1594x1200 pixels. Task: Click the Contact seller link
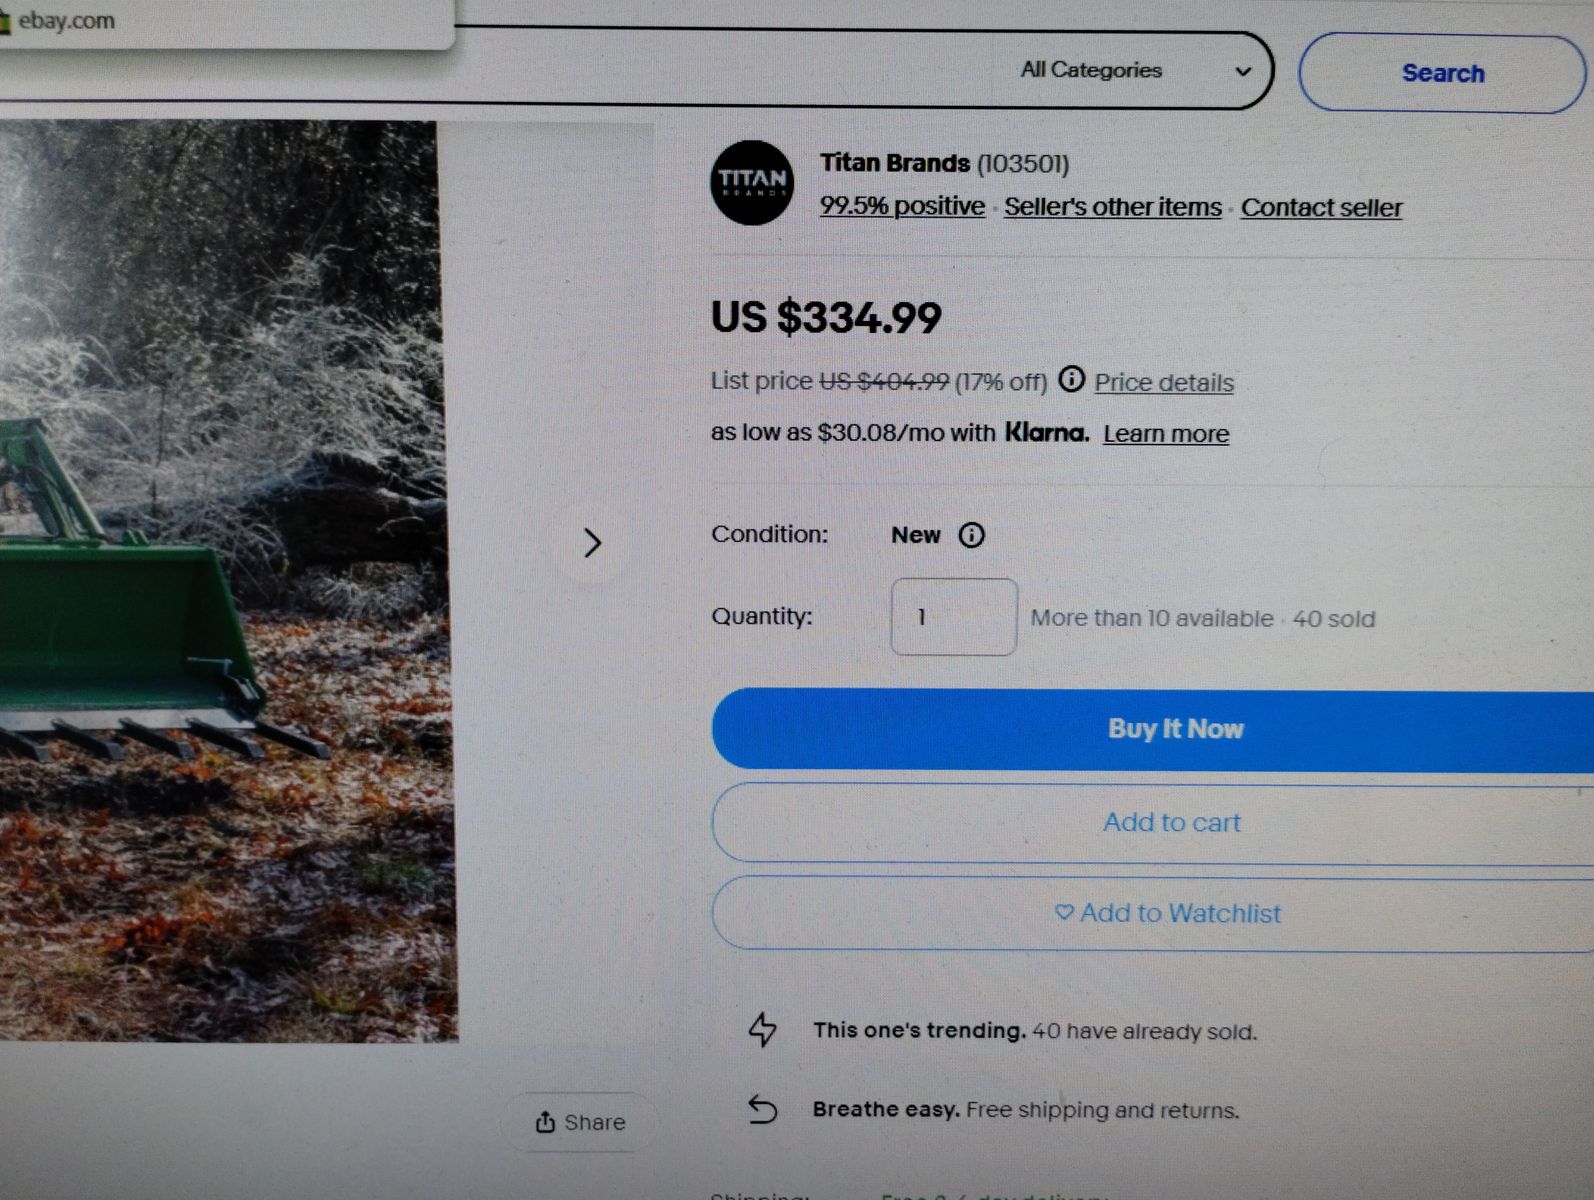pyautogui.click(x=1321, y=208)
